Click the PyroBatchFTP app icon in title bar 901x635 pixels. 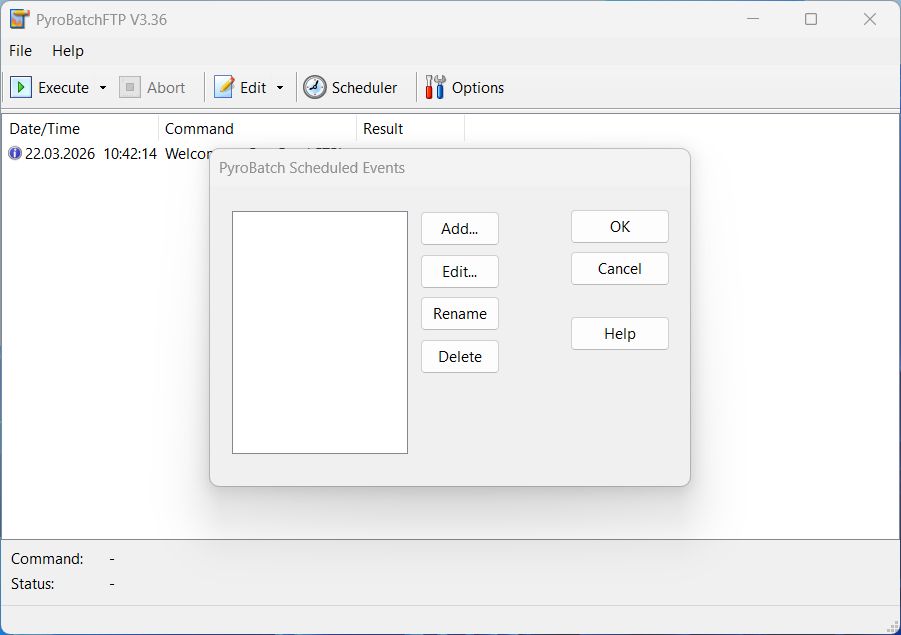pos(19,19)
